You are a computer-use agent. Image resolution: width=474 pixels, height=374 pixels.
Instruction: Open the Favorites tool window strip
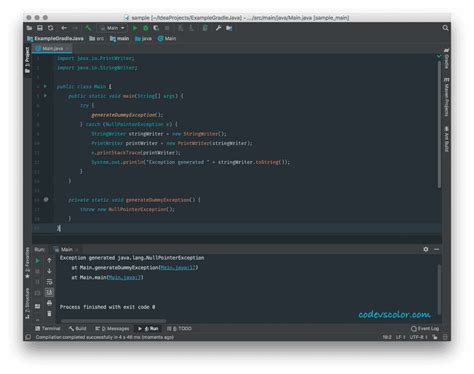(x=27, y=263)
